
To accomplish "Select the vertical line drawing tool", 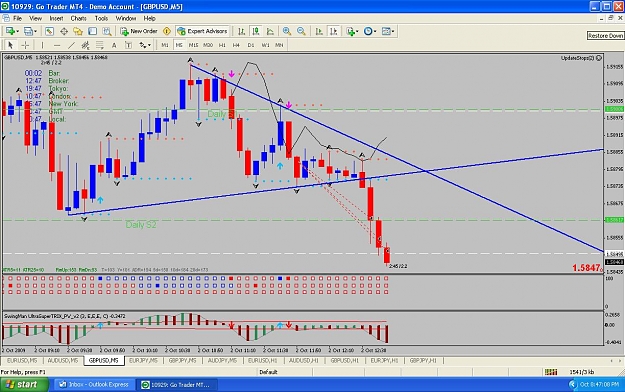I will tap(42, 45).
